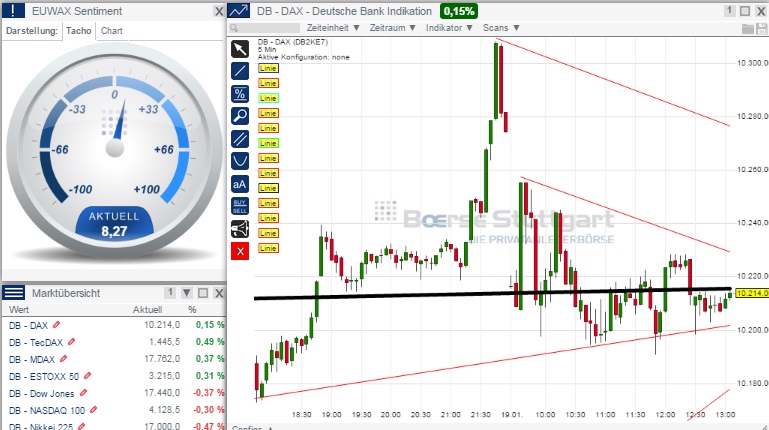
Task: Click the green-bordered Linie label
Action: coord(268,143)
